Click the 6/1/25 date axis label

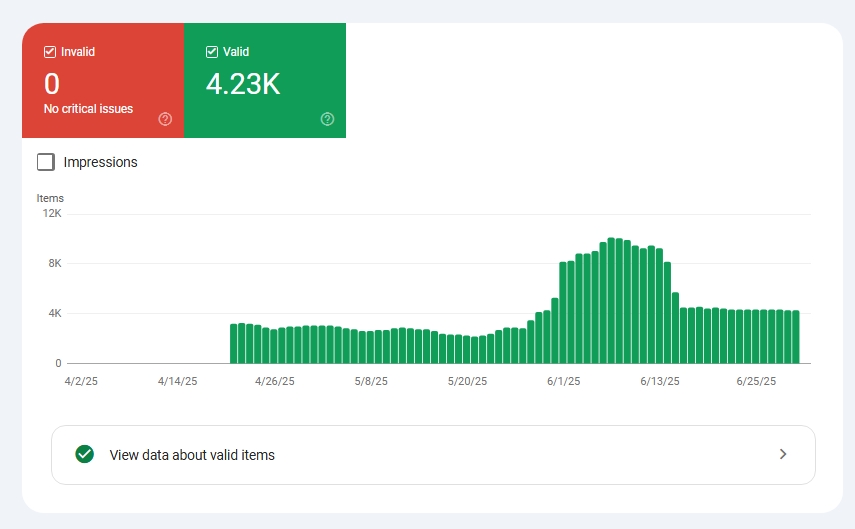click(563, 381)
